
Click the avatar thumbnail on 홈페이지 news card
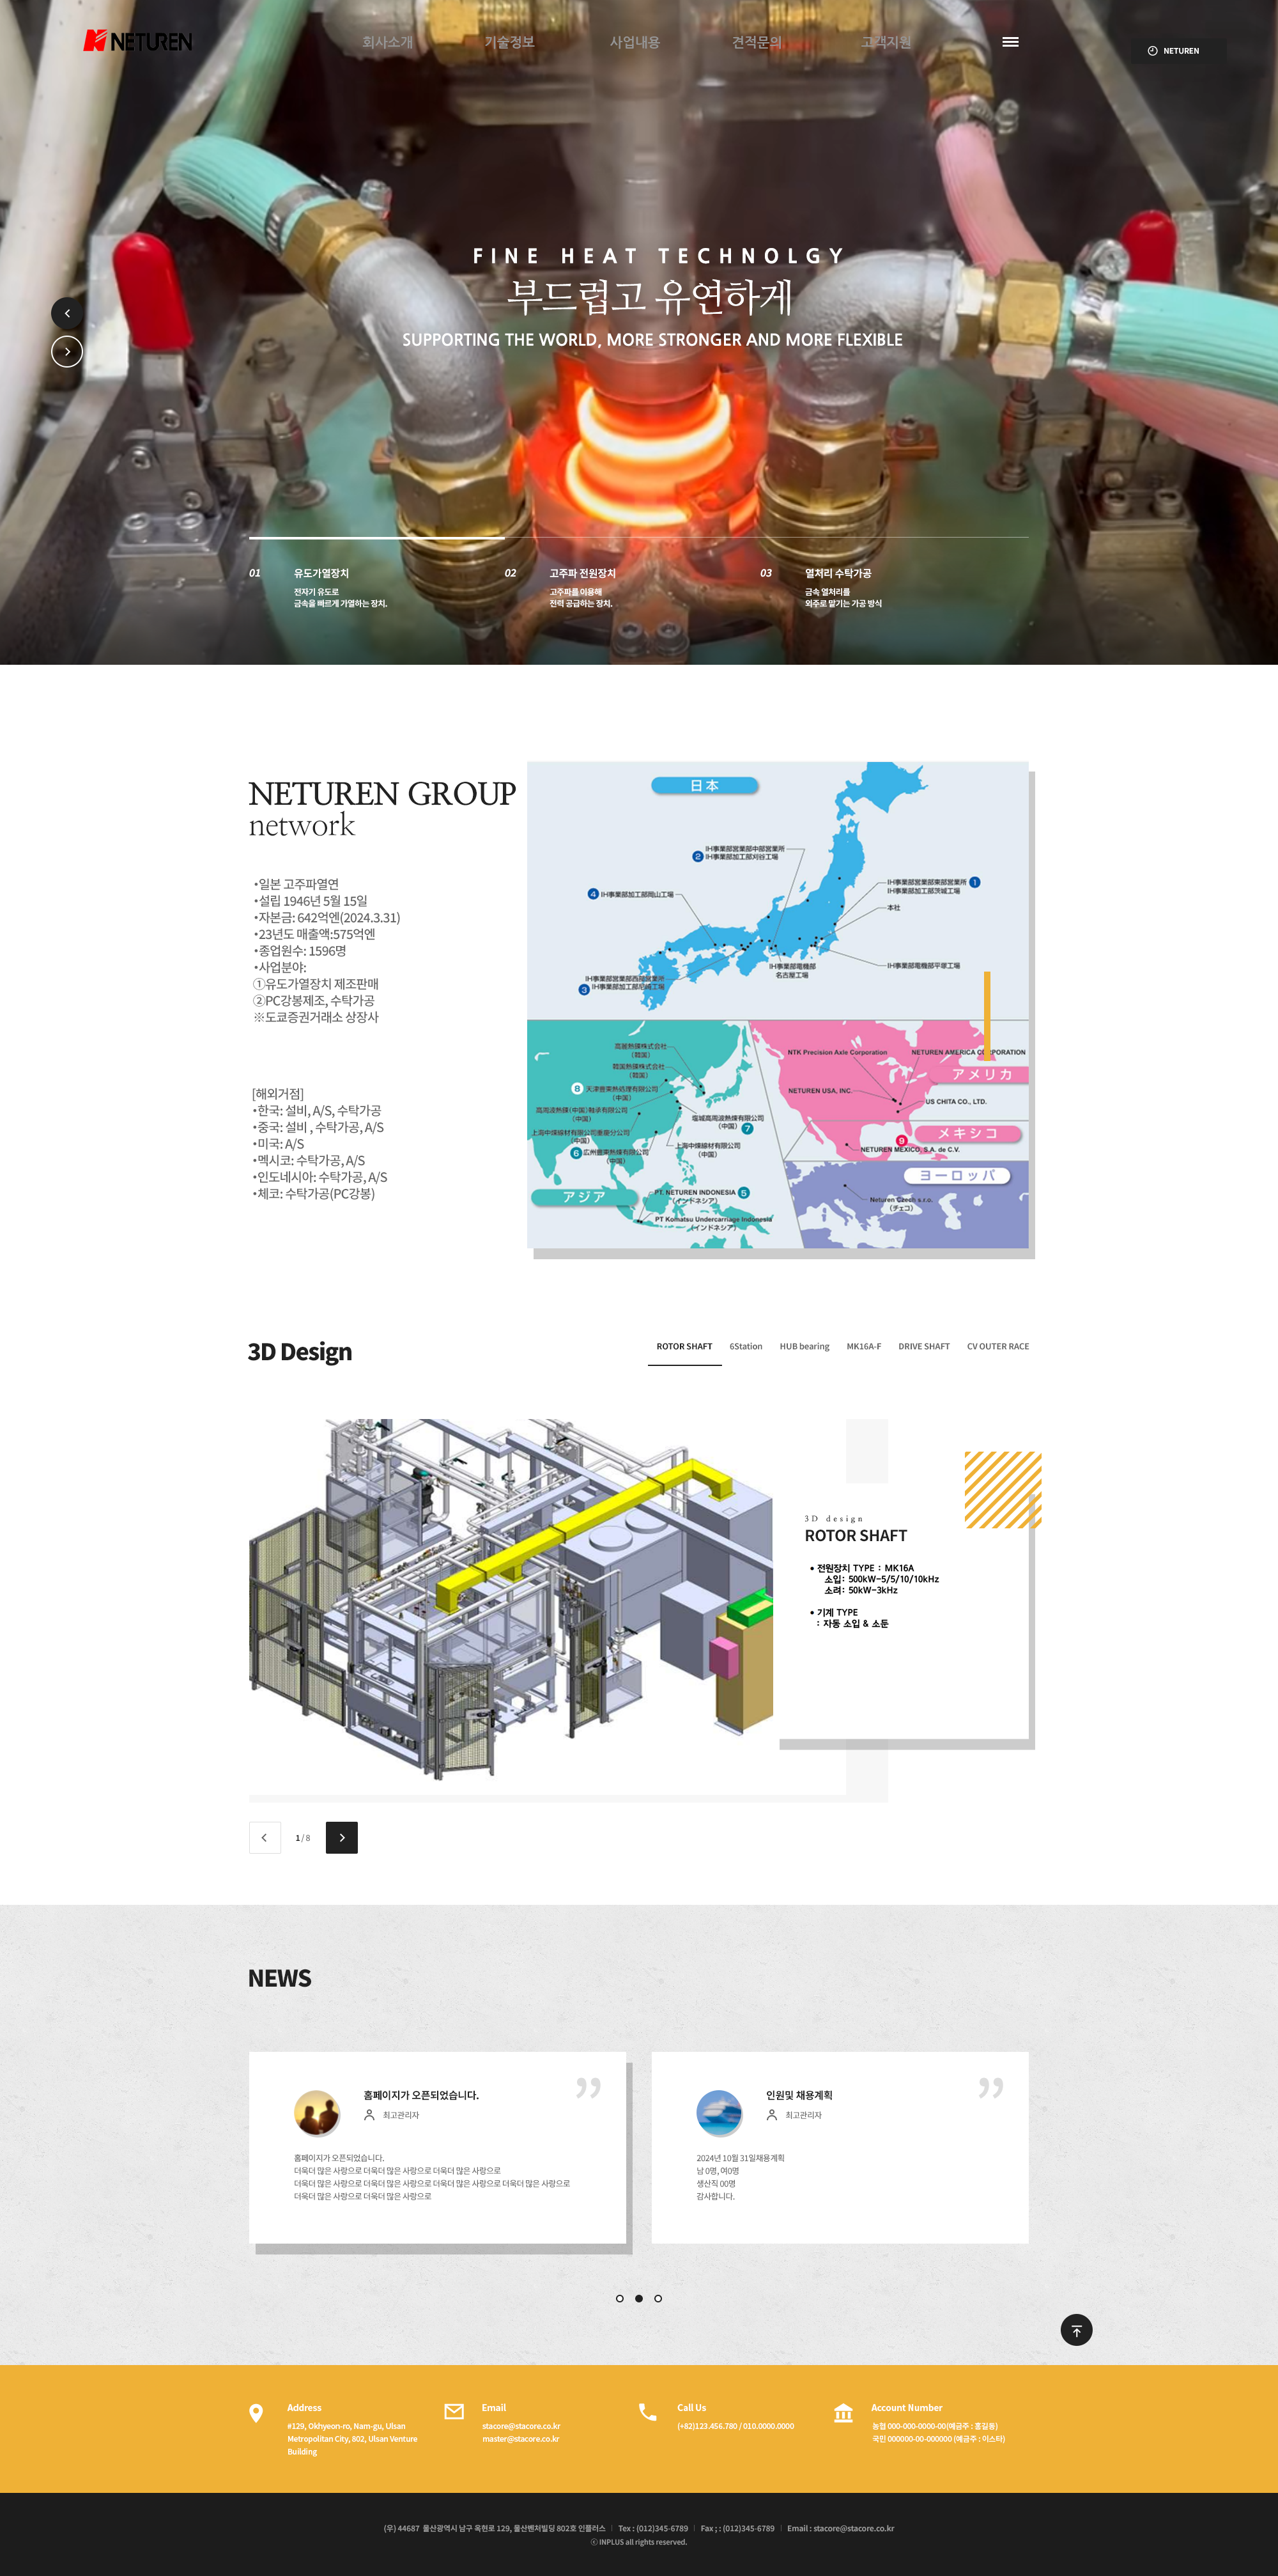(317, 2113)
